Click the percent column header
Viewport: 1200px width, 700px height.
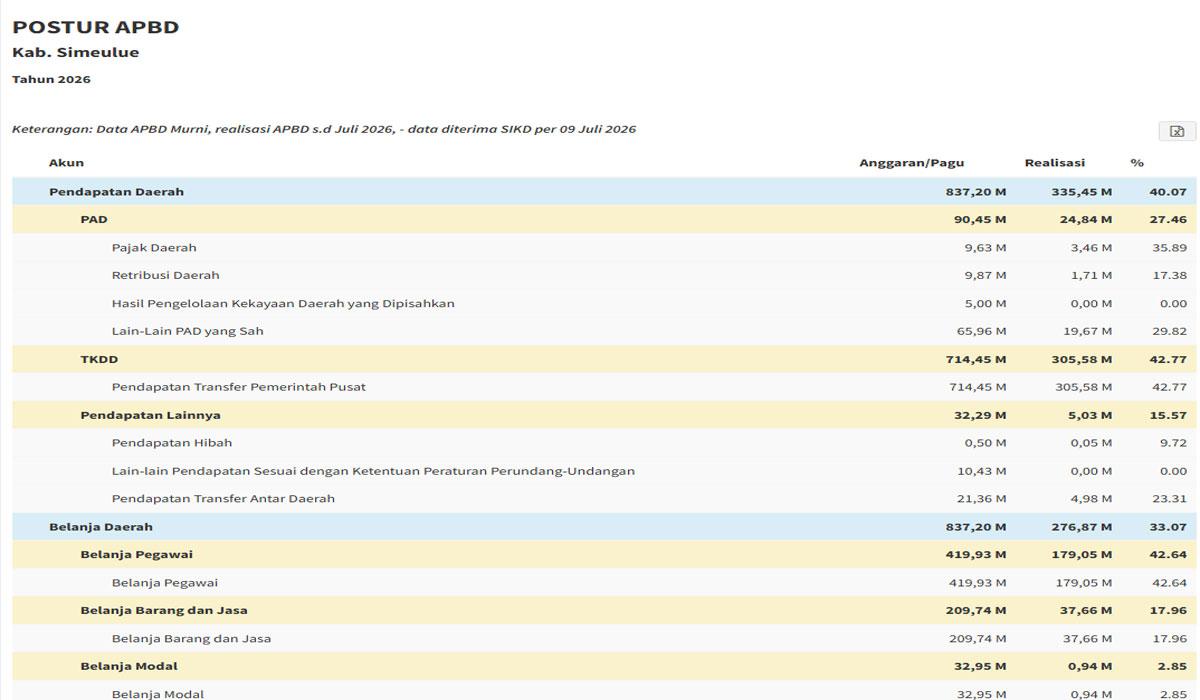coord(1137,163)
